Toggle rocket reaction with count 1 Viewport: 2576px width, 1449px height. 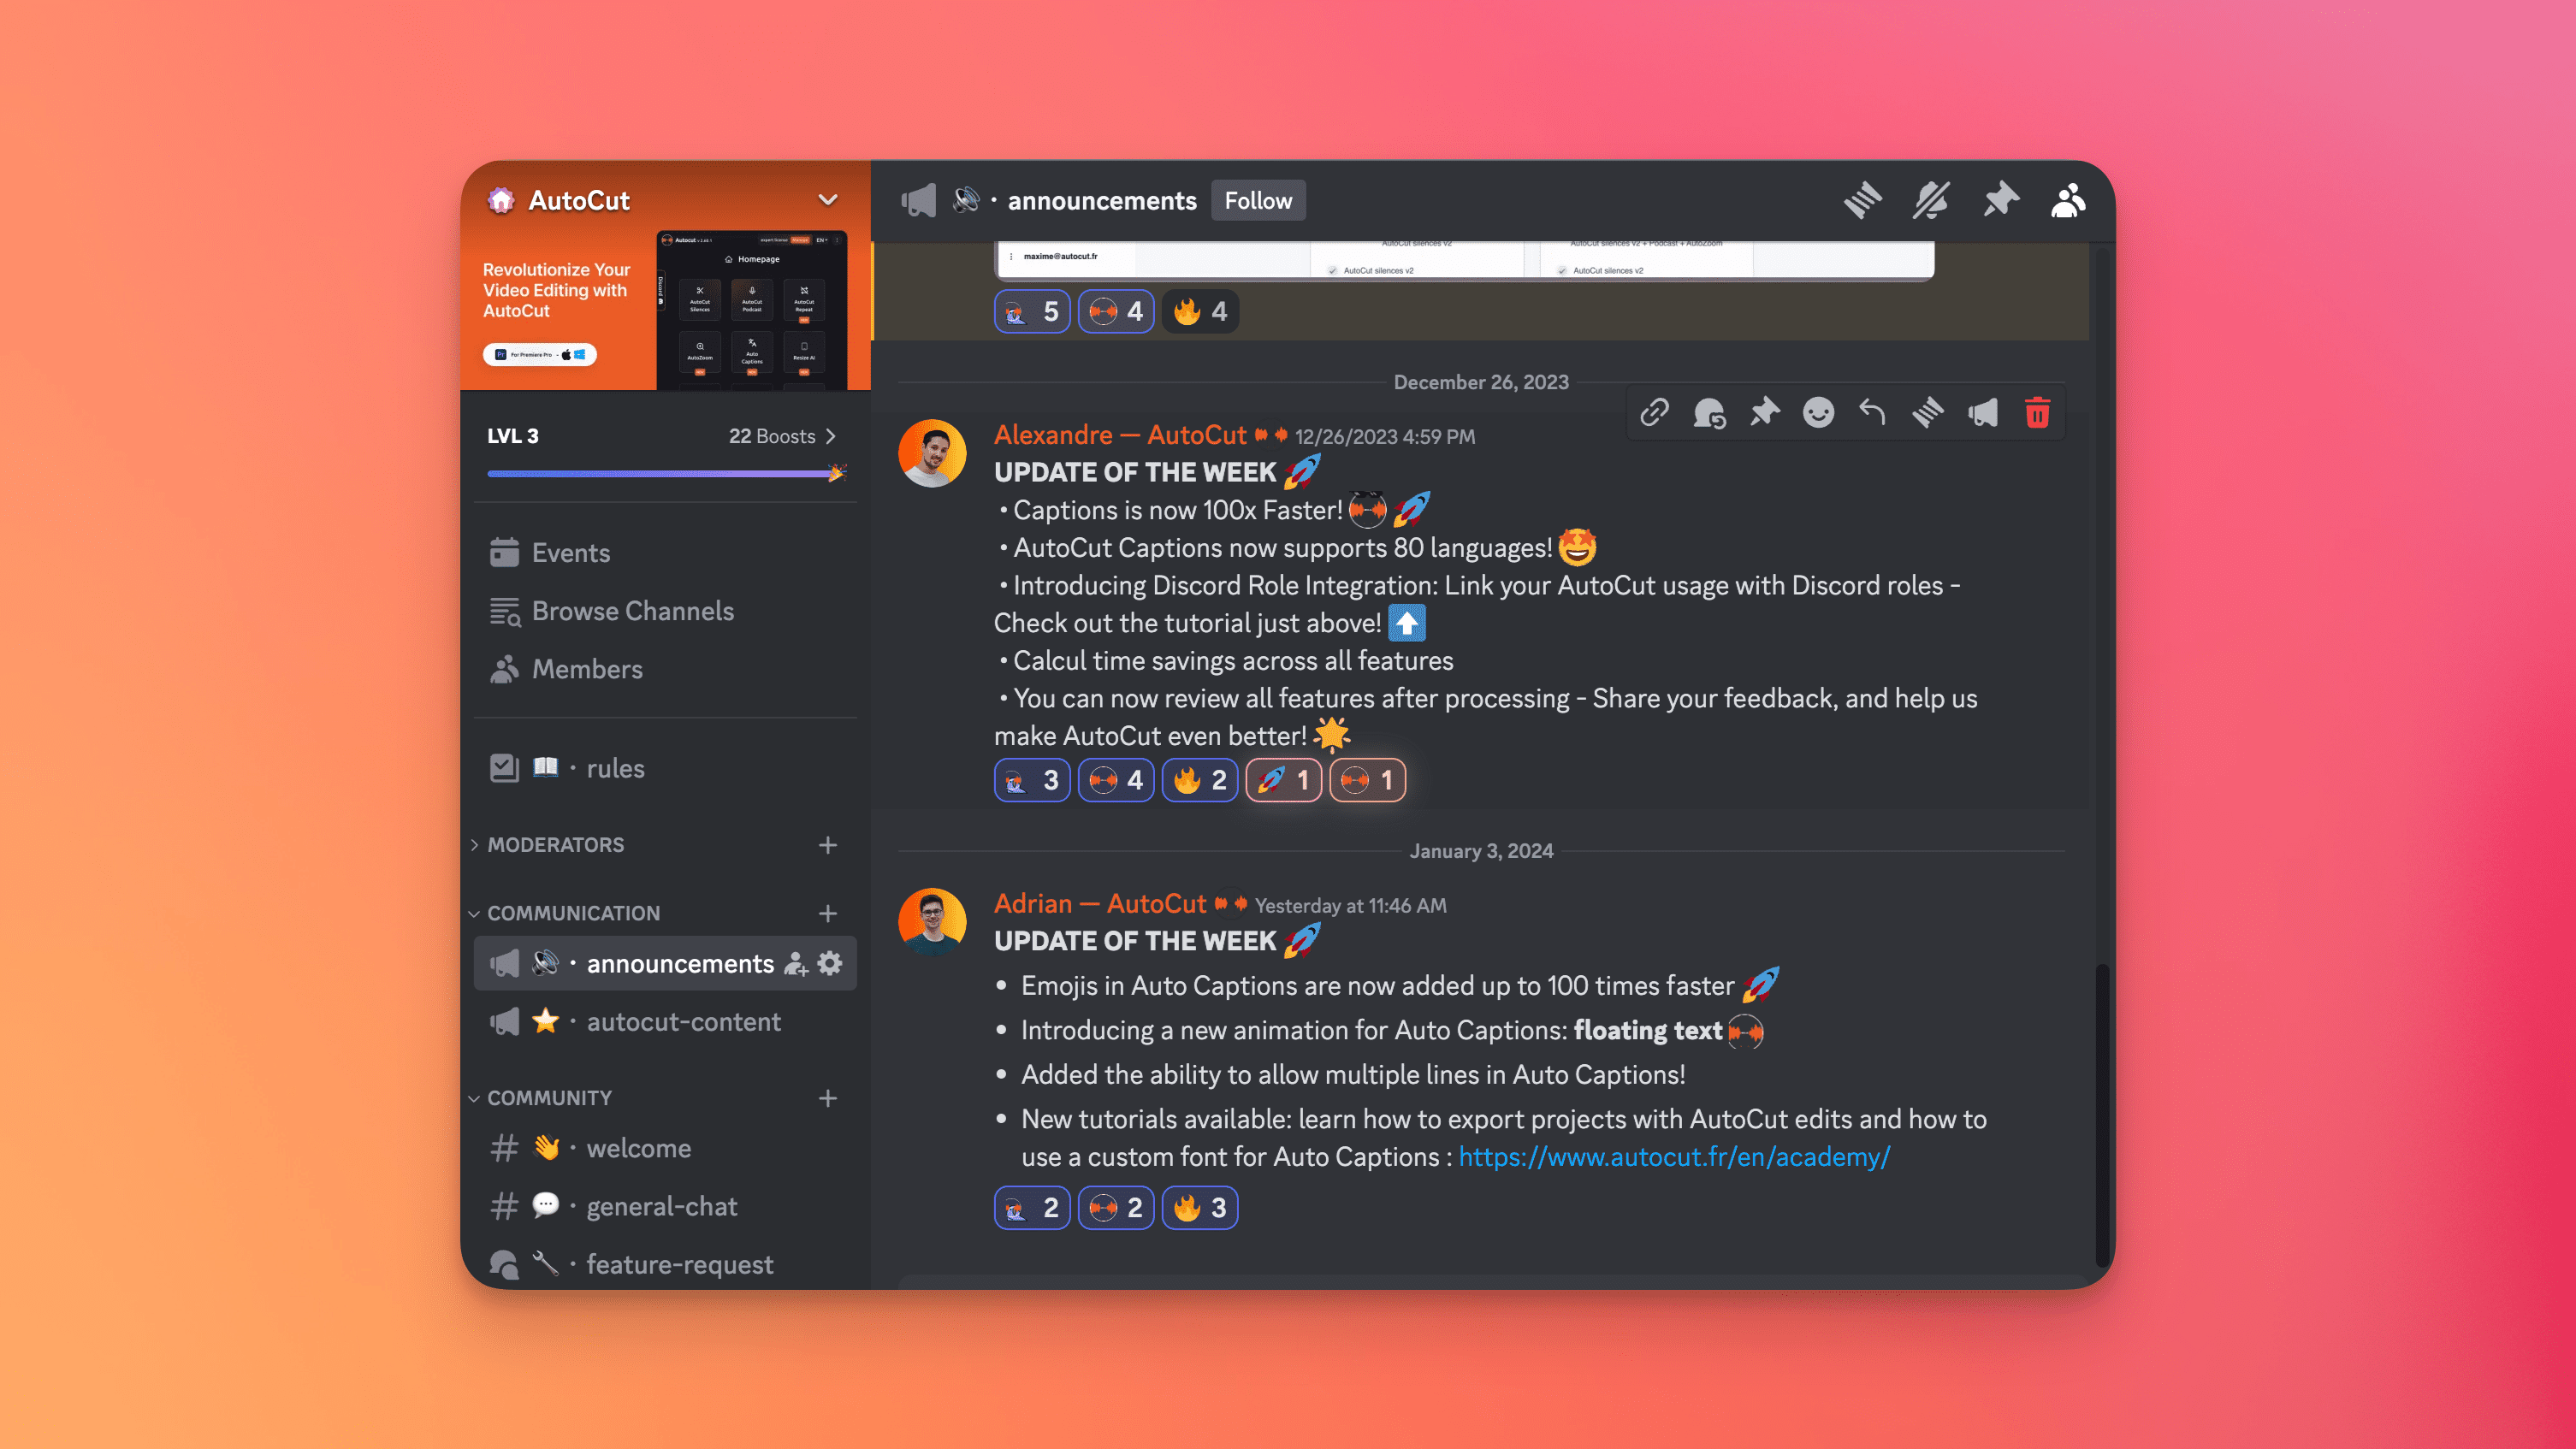tap(1284, 780)
